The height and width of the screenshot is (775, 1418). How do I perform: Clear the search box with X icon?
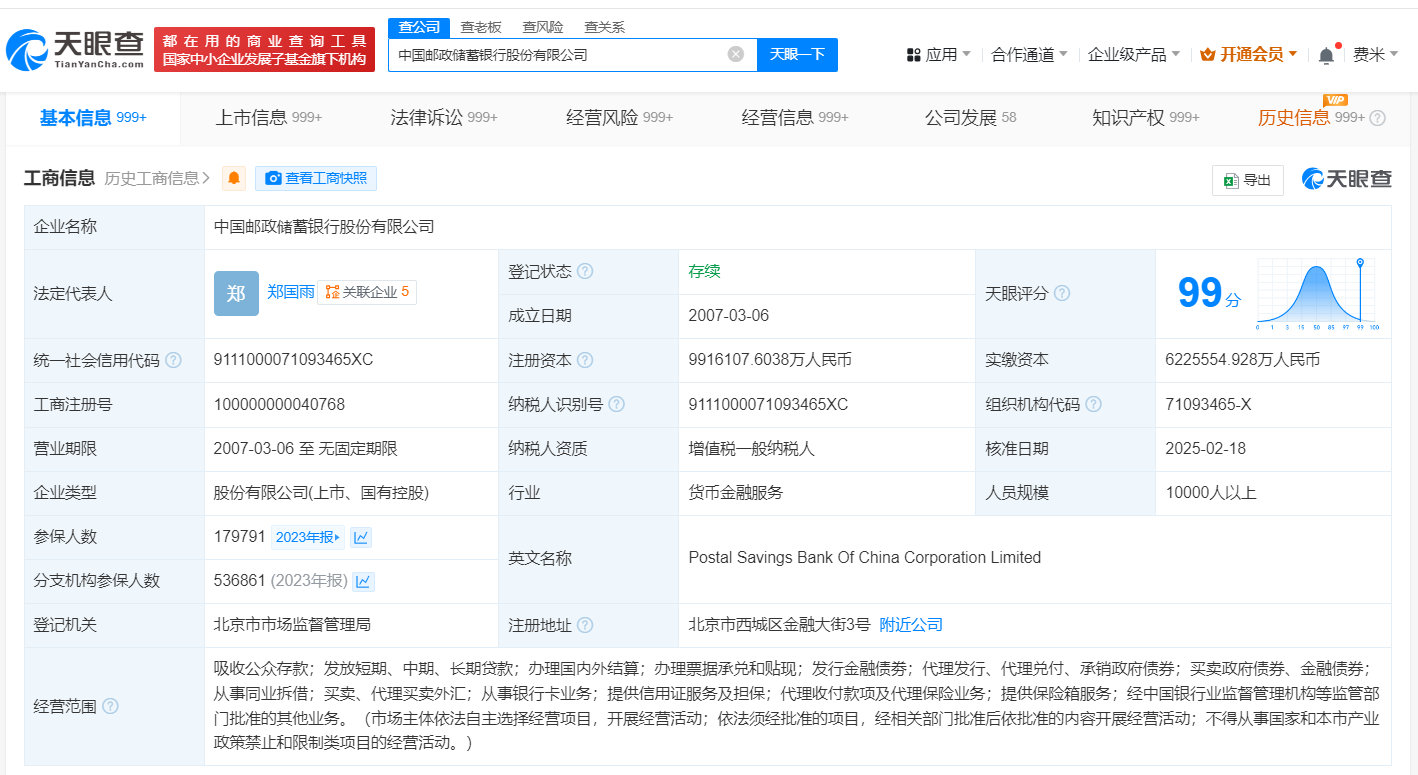tap(736, 54)
